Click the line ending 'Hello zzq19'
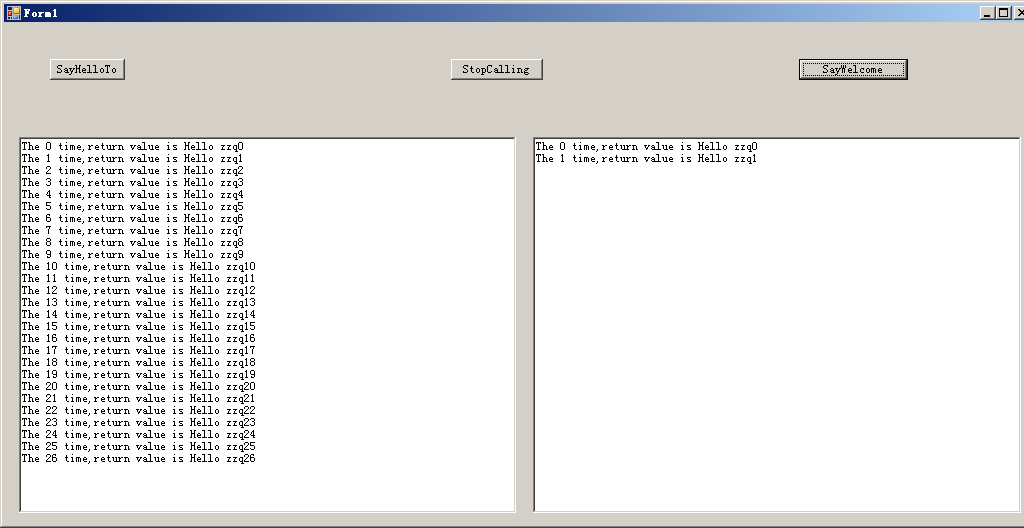The height and width of the screenshot is (528, 1024). [x=138, y=374]
